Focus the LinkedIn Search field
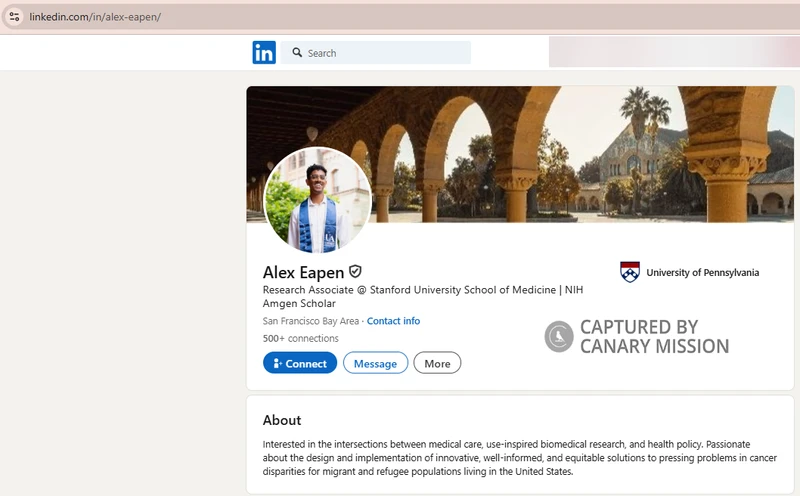 coord(376,53)
